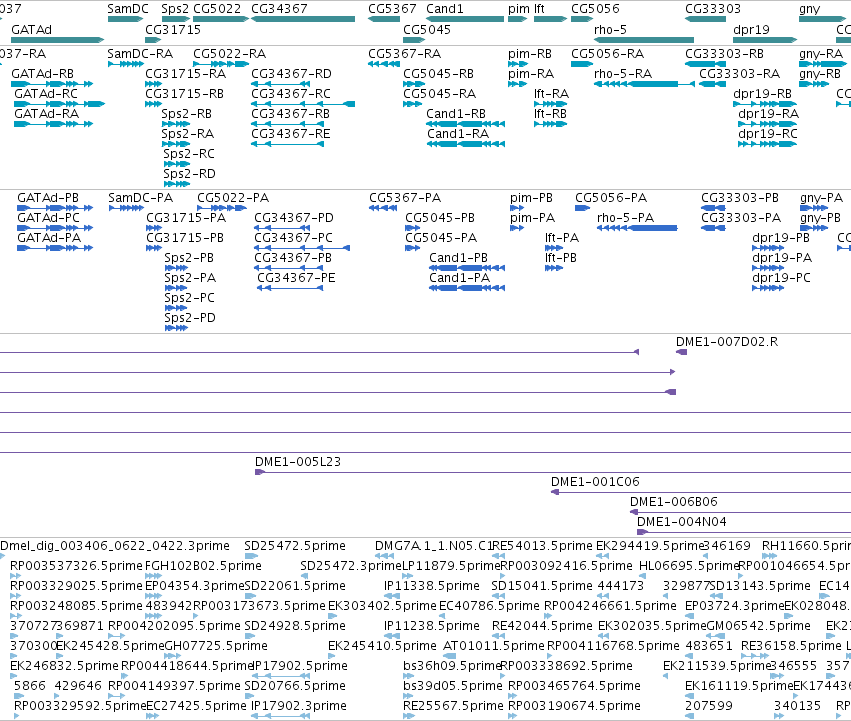851x721 pixels.
Task: Click BAC clone DME1-004N04
Action: [744, 532]
